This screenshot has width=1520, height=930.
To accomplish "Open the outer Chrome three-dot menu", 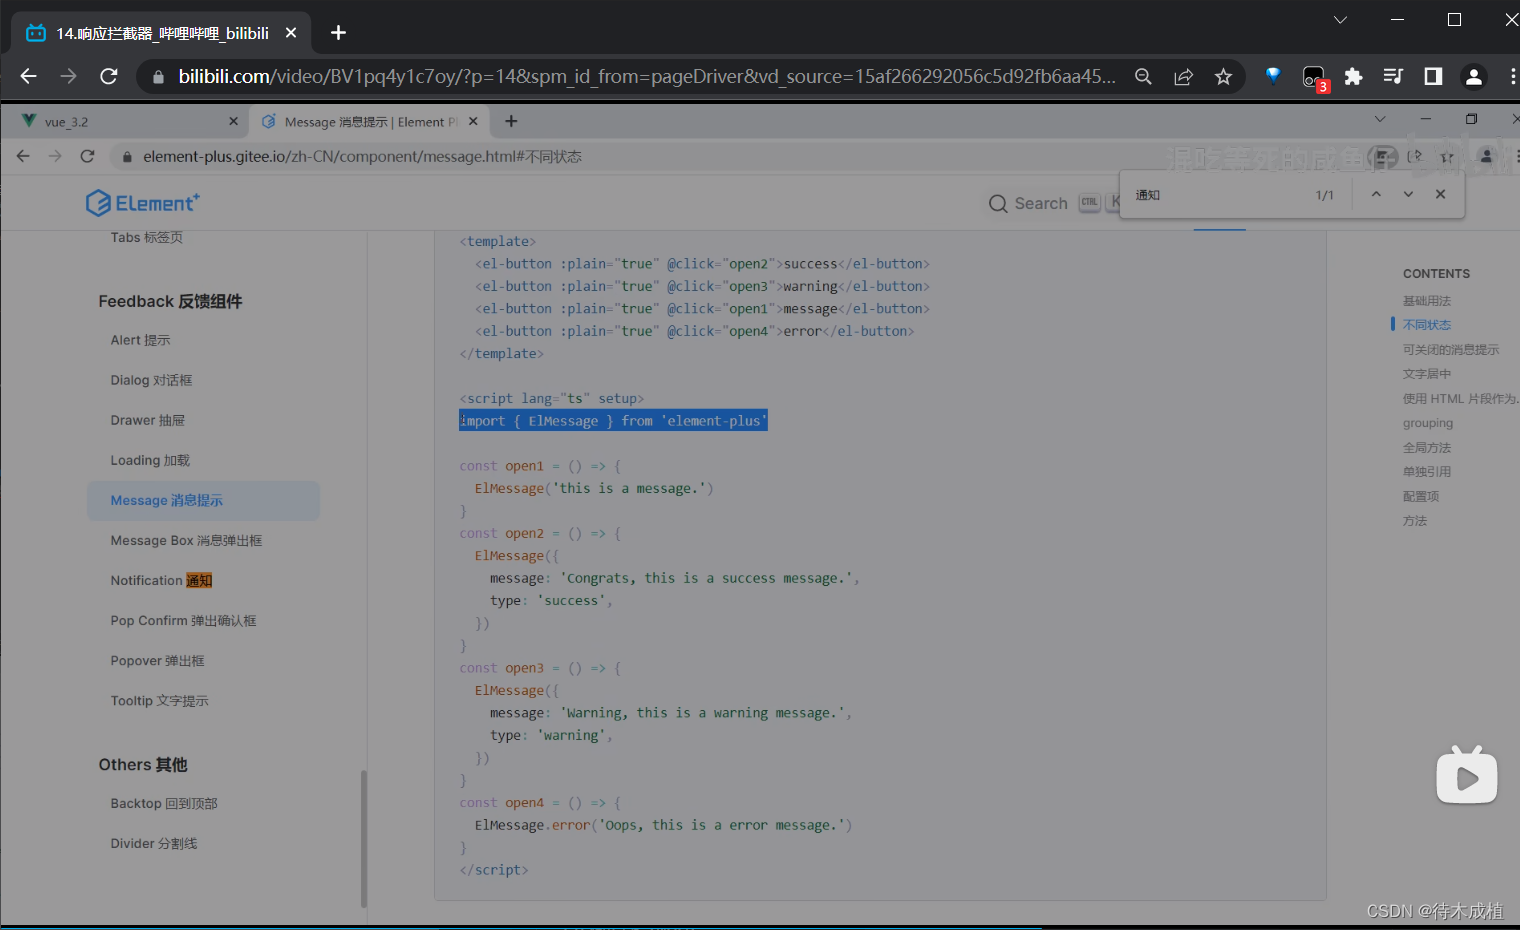I will [1512, 76].
